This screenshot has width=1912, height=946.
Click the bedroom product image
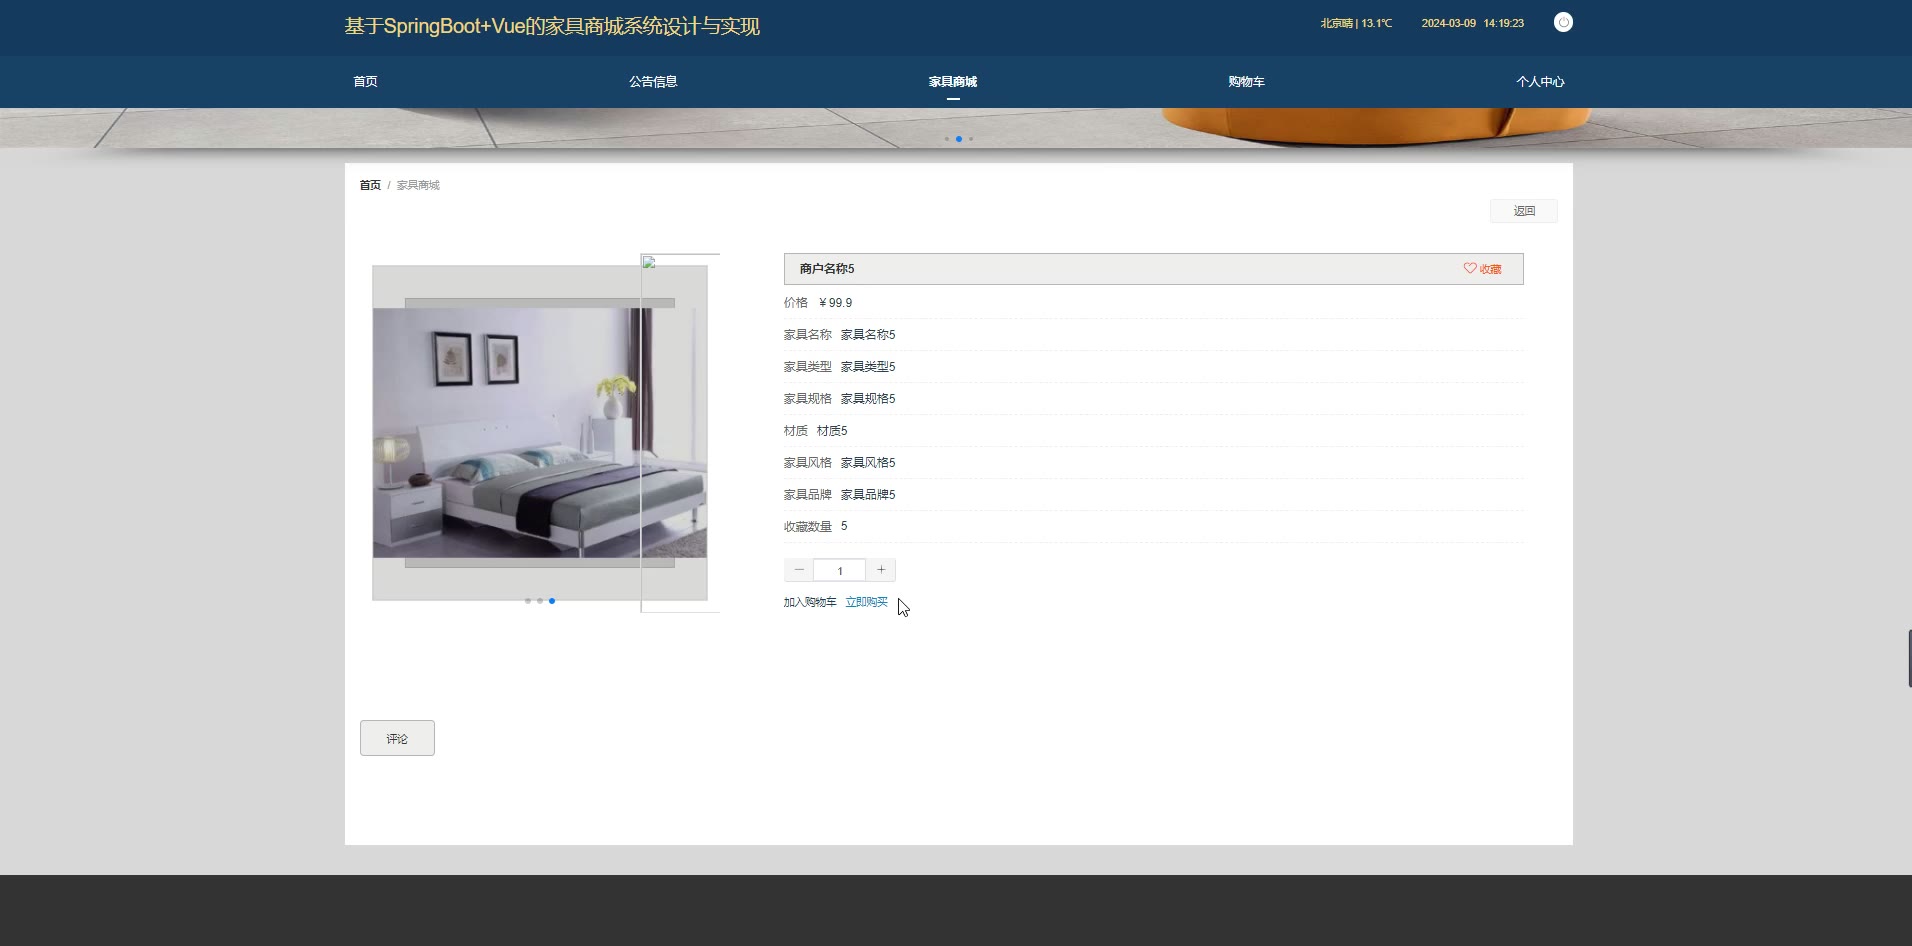540,433
